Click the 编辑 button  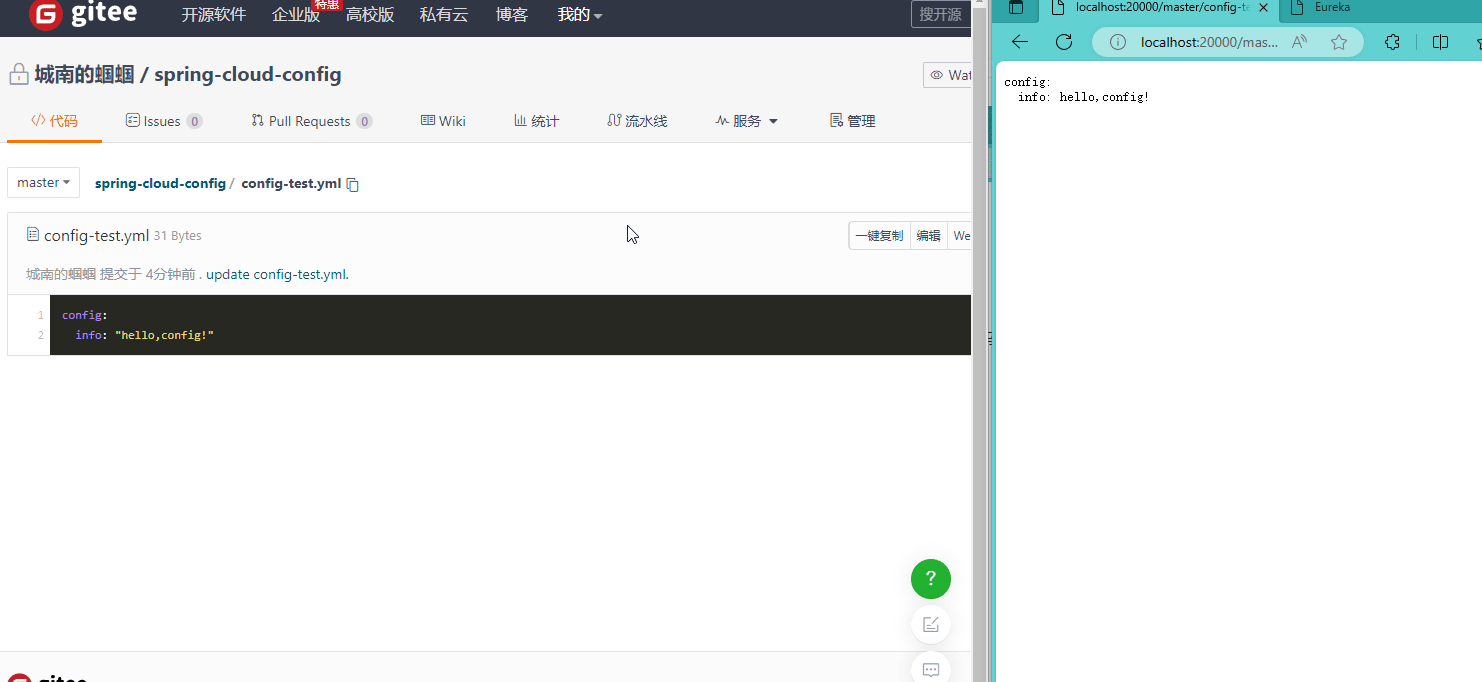929,236
